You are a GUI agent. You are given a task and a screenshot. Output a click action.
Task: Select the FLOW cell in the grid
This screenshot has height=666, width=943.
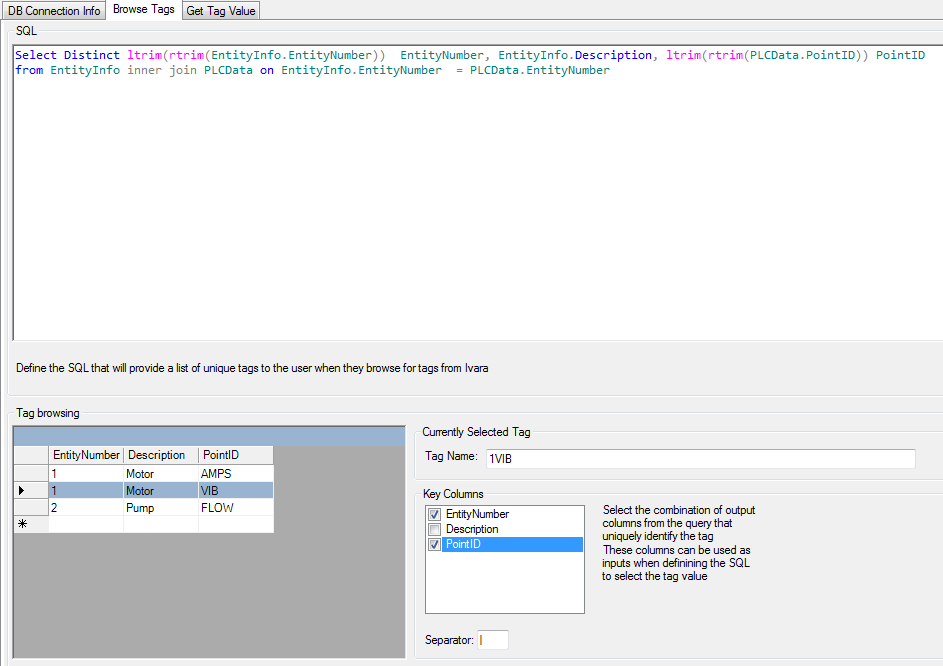tap(235, 507)
